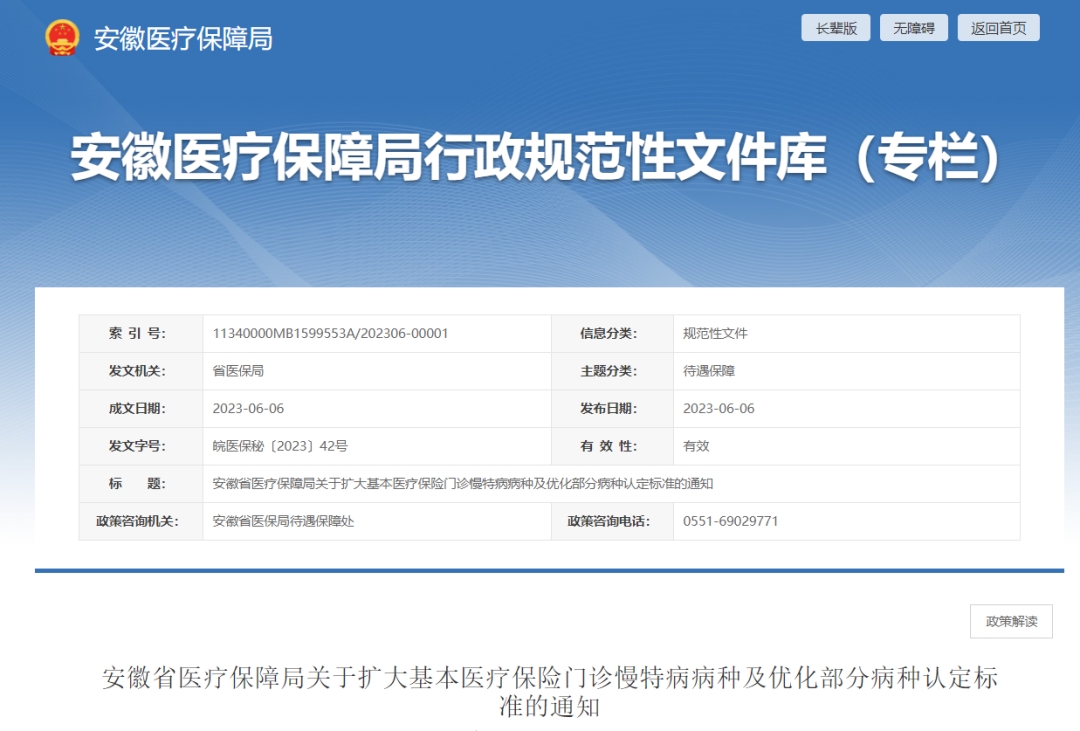Select the 待遇保障 topic category value
Viewport: 1080px width, 731px height.
click(709, 371)
